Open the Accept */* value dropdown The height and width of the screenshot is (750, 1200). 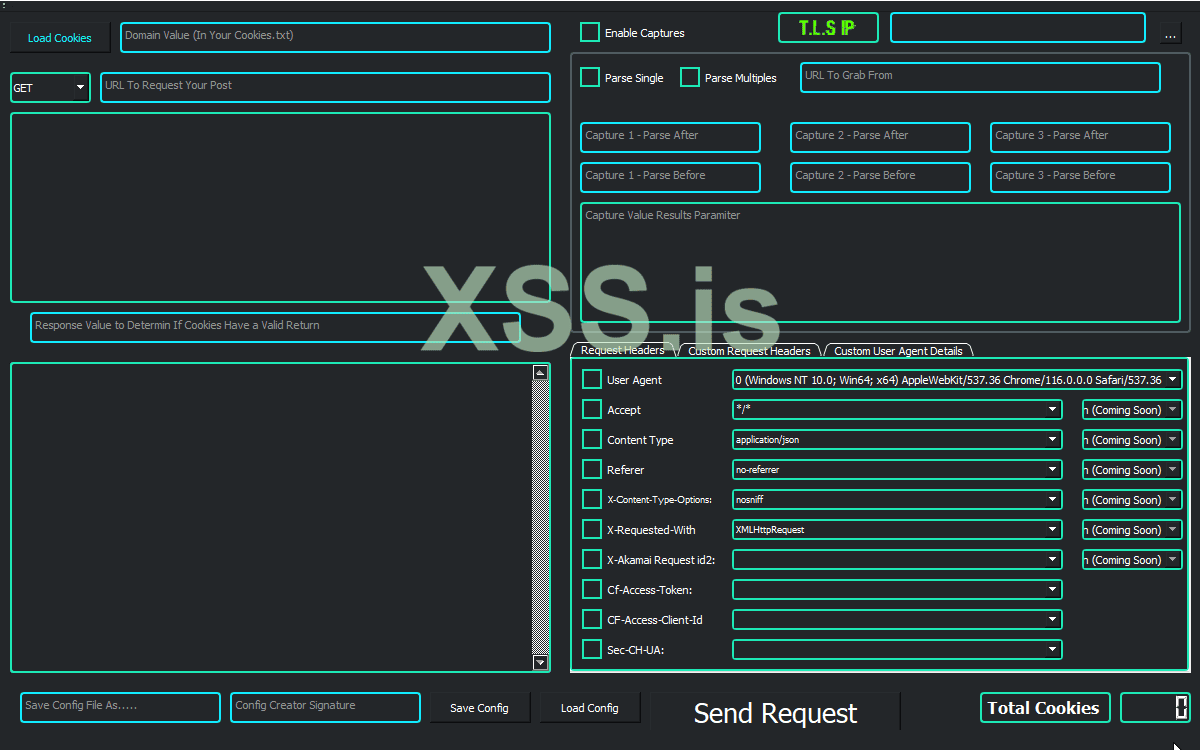pyautogui.click(x=897, y=409)
